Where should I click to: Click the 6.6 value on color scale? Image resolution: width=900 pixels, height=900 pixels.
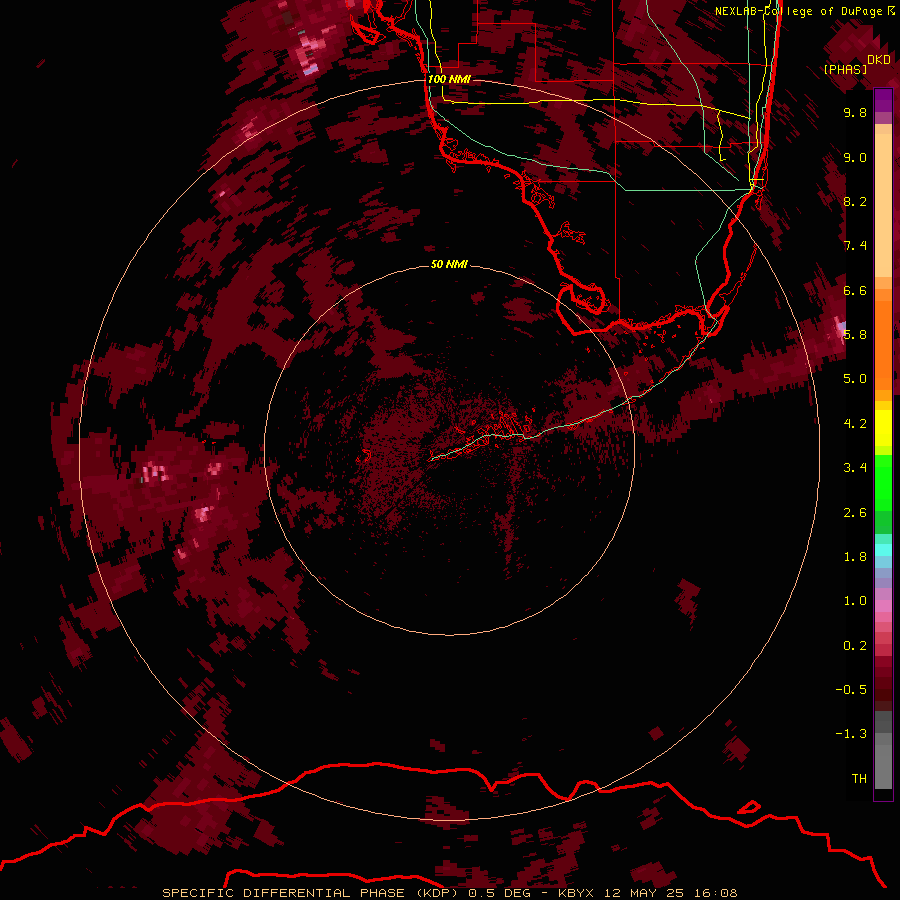[x=855, y=290]
